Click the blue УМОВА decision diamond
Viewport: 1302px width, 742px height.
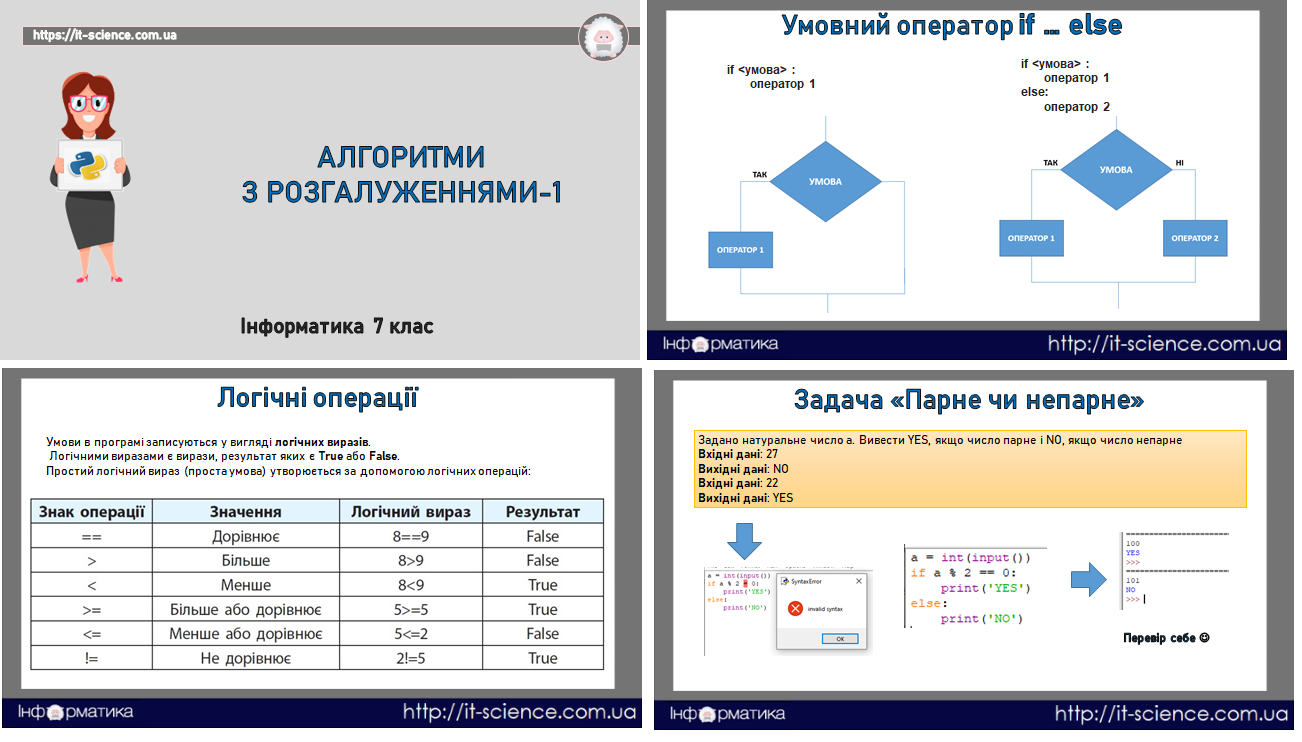tap(826, 182)
